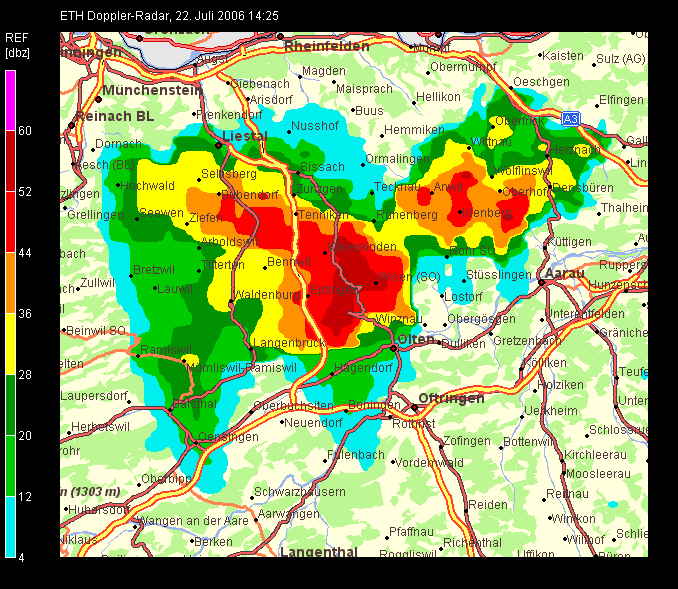678x589 pixels.
Task: Click the dark red 52-60 legend band
Action: pos(10,161)
